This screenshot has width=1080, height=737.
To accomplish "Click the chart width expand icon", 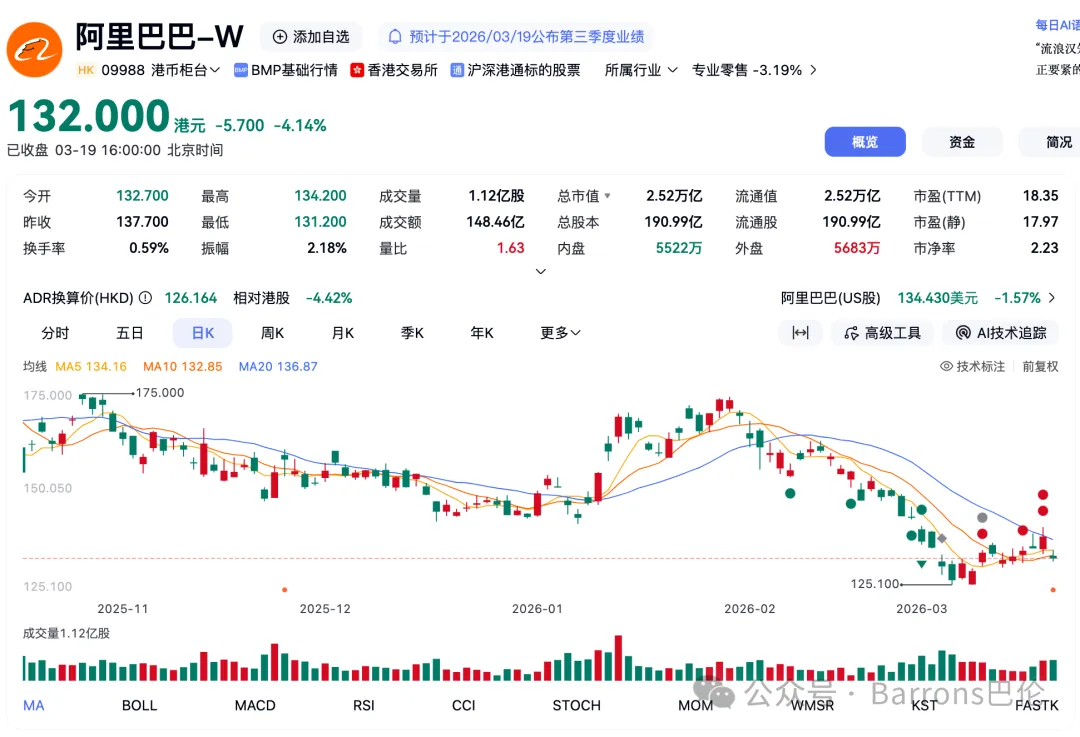I will coord(800,333).
